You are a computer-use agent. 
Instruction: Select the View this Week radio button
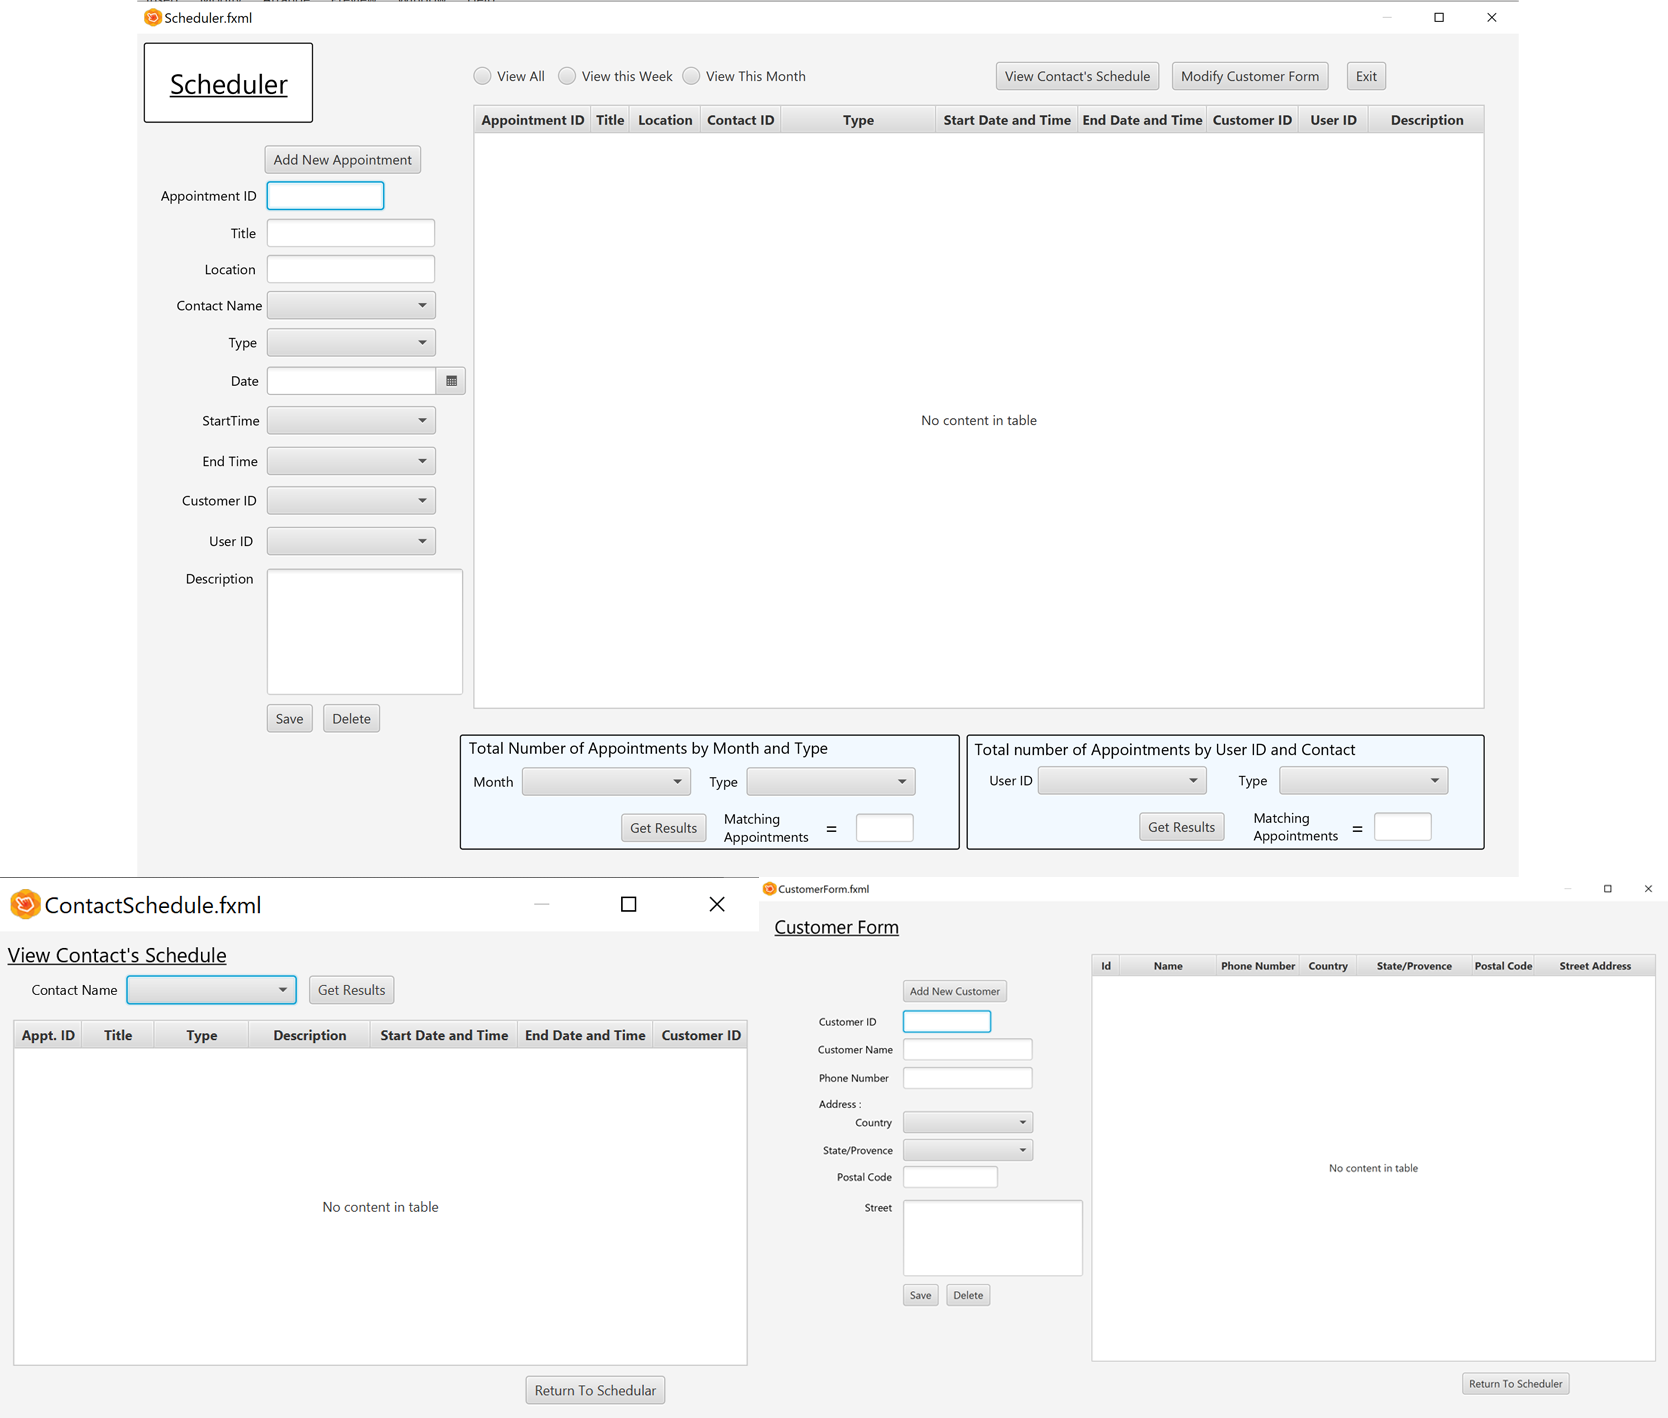[x=567, y=76]
